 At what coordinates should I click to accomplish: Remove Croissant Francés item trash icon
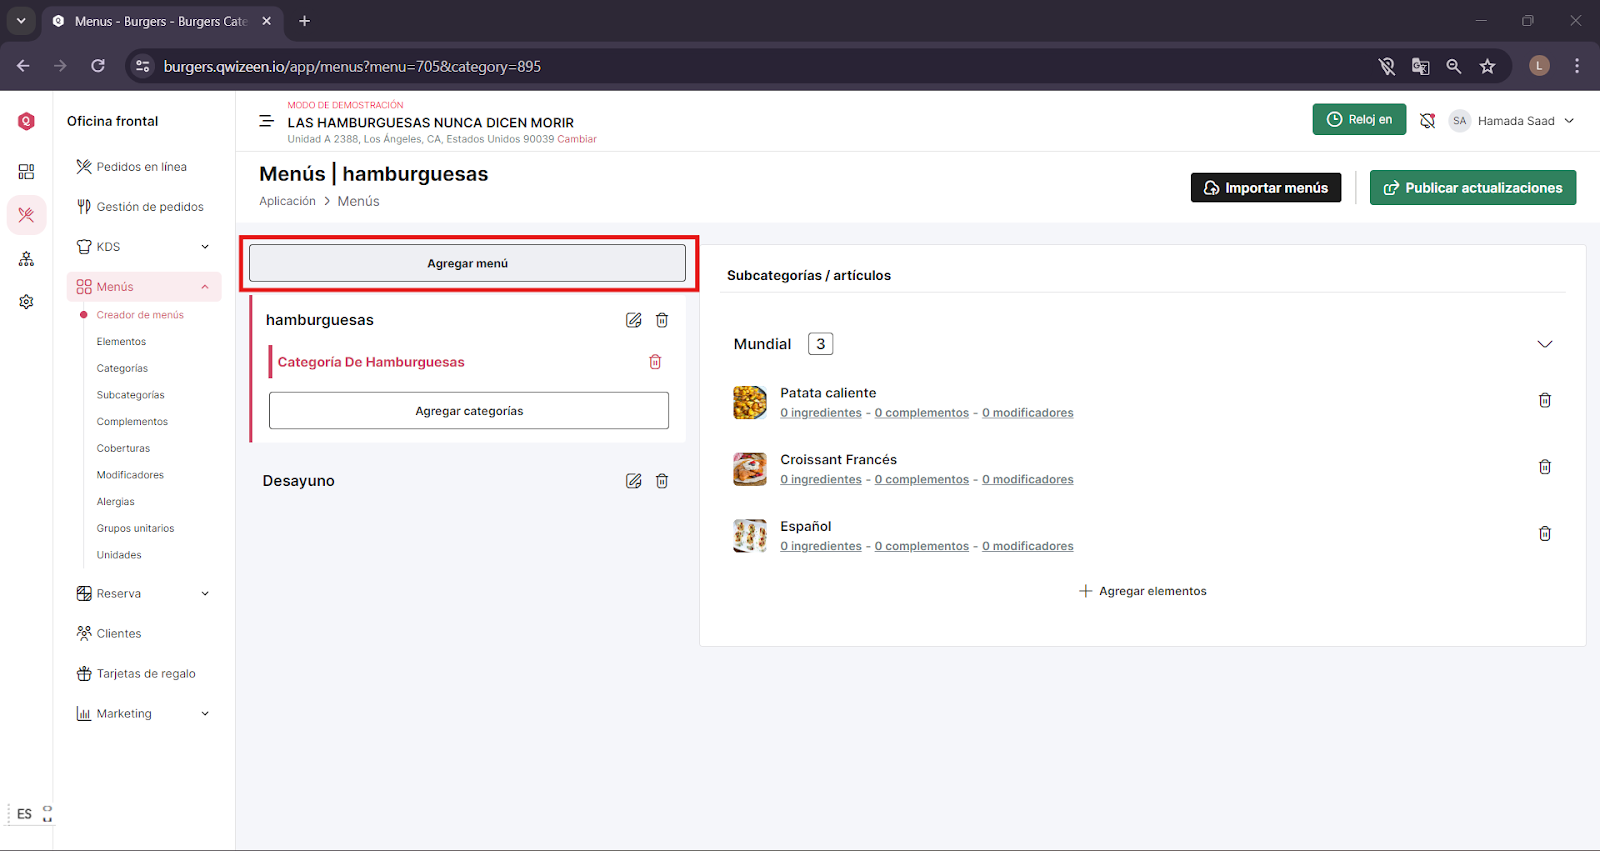coord(1545,467)
